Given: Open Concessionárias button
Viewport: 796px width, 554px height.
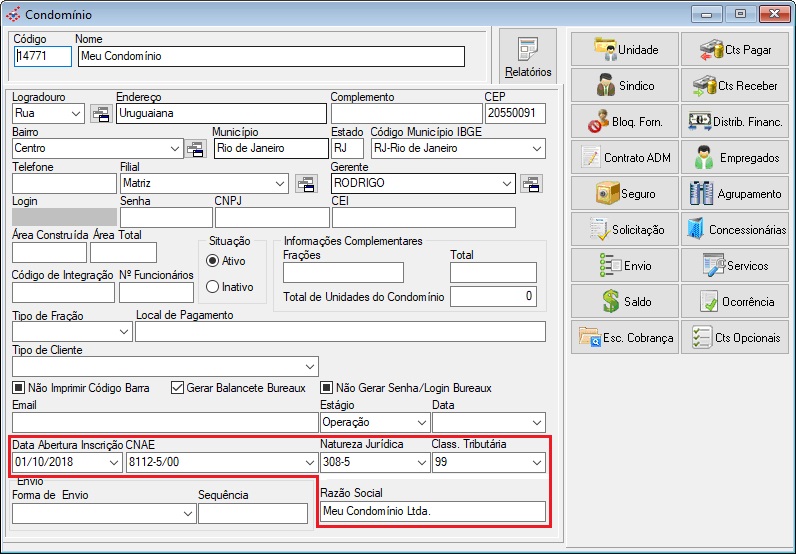Looking at the screenshot, I should click(735, 229).
